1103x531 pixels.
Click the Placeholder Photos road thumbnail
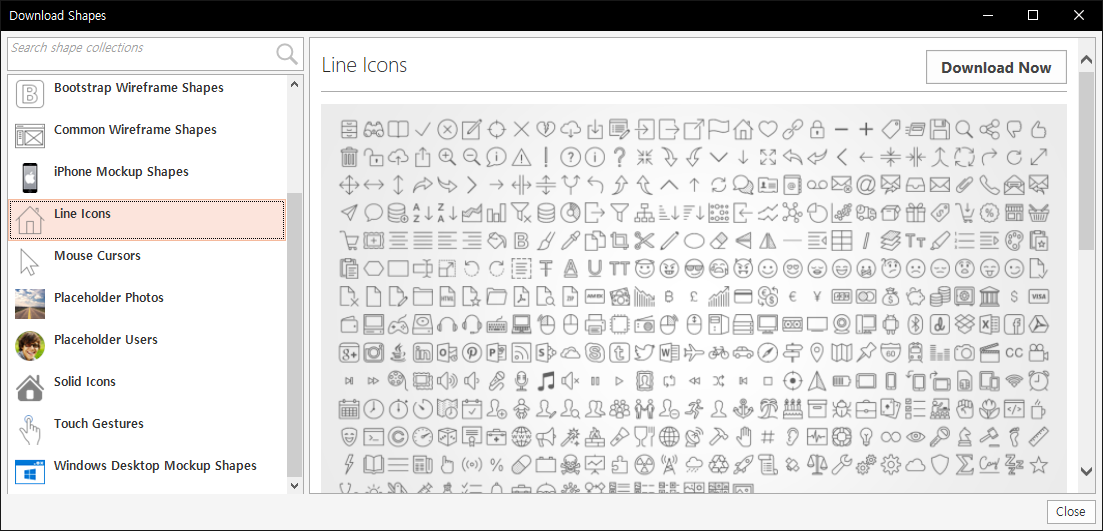(x=30, y=304)
